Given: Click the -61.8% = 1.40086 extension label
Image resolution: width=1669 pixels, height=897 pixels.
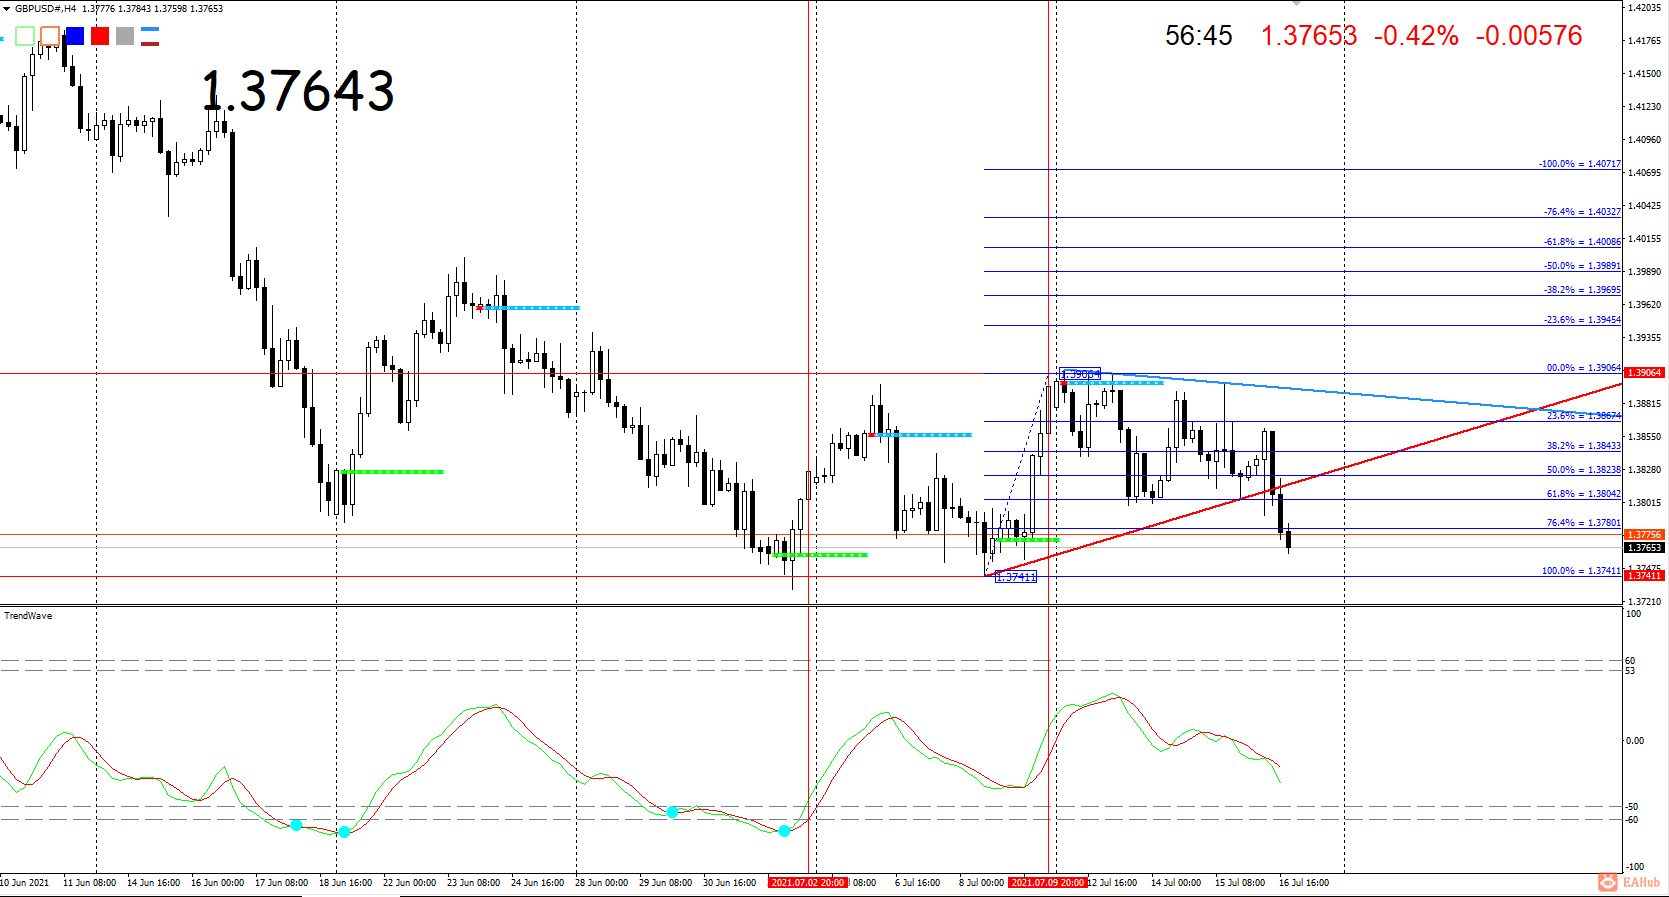Looking at the screenshot, I should pyautogui.click(x=1582, y=242).
